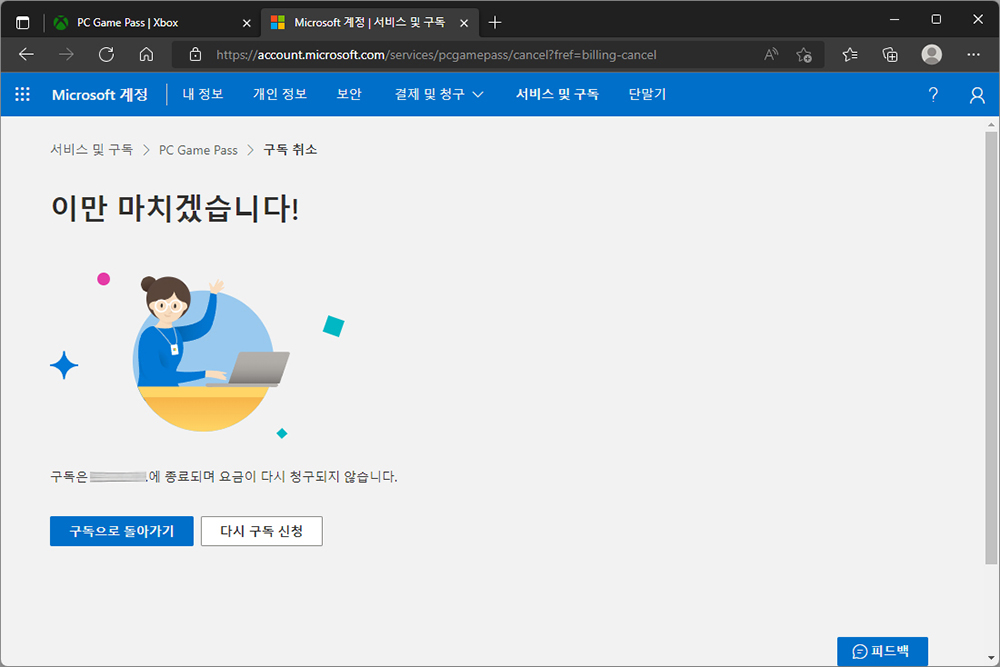
Task: Expand the 결제 및 청구 dropdown
Action: coord(439,94)
